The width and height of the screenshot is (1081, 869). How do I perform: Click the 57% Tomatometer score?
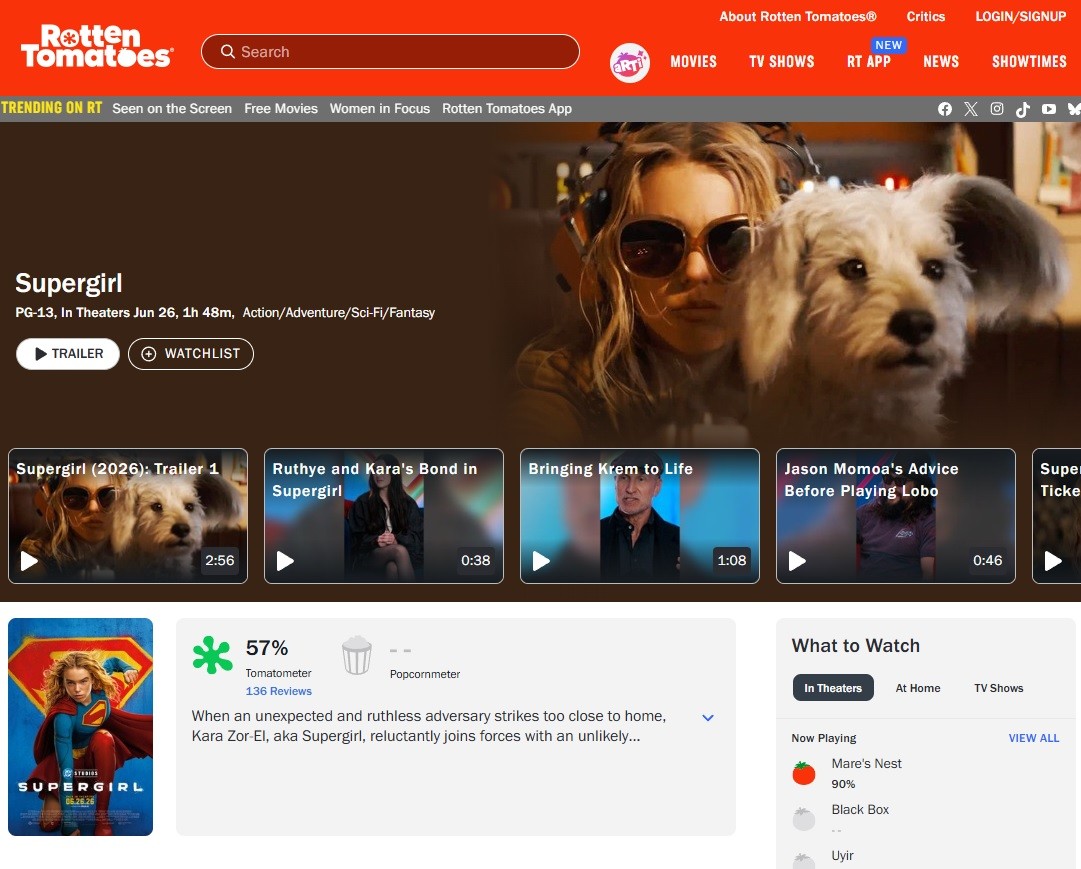[x=267, y=648]
